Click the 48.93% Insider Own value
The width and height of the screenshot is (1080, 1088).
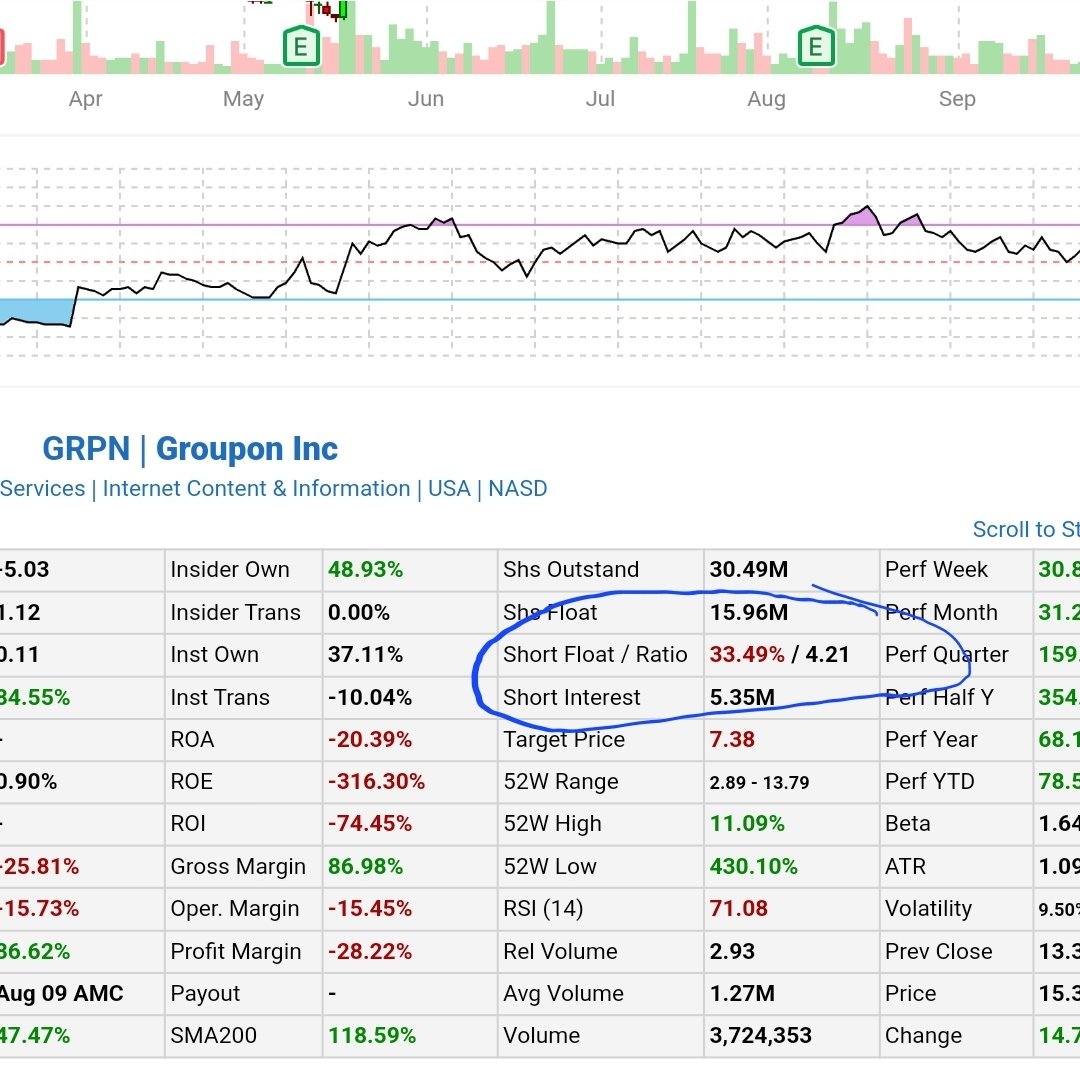[x=365, y=570]
